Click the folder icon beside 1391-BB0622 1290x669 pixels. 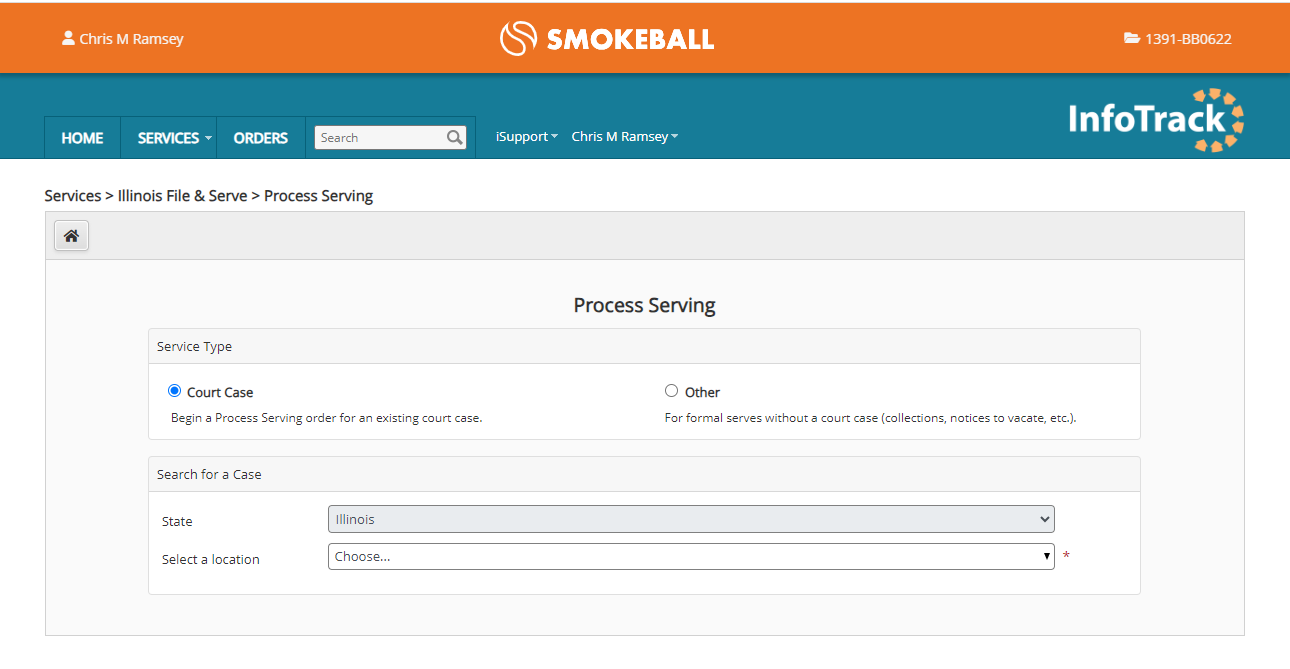(x=1132, y=39)
